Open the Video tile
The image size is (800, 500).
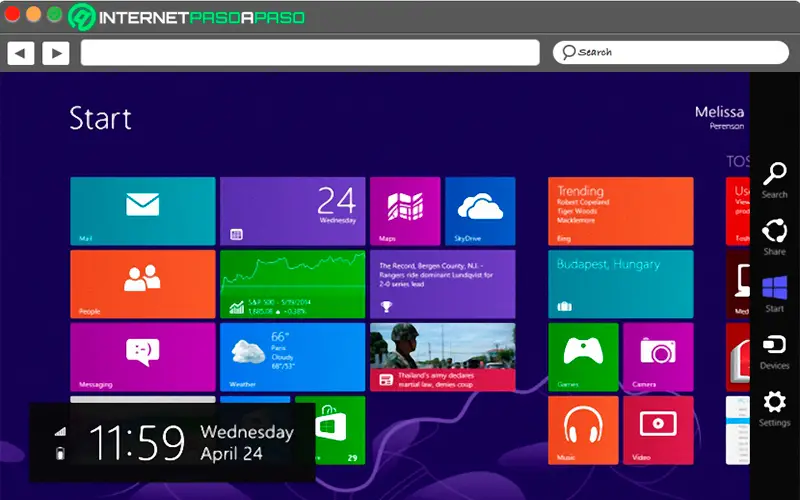(x=658, y=430)
